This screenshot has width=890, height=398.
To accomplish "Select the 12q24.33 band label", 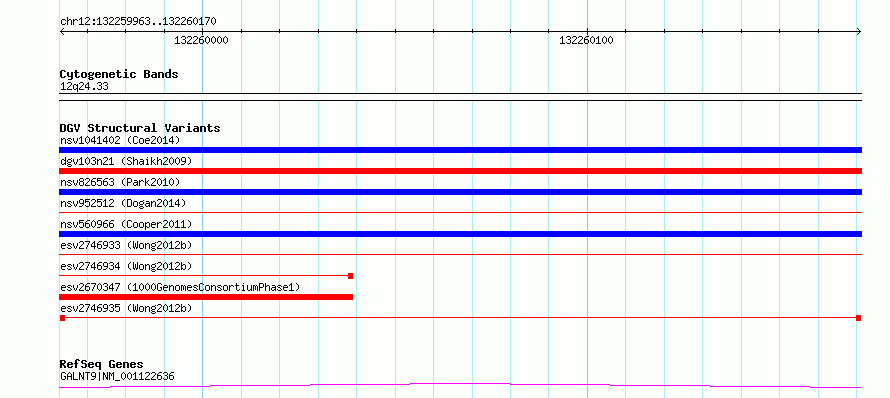I will [x=84, y=87].
